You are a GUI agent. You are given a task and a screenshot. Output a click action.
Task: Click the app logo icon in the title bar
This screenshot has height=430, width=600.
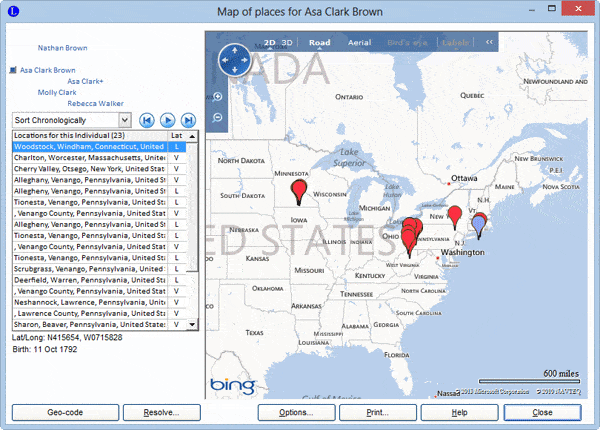coord(13,11)
